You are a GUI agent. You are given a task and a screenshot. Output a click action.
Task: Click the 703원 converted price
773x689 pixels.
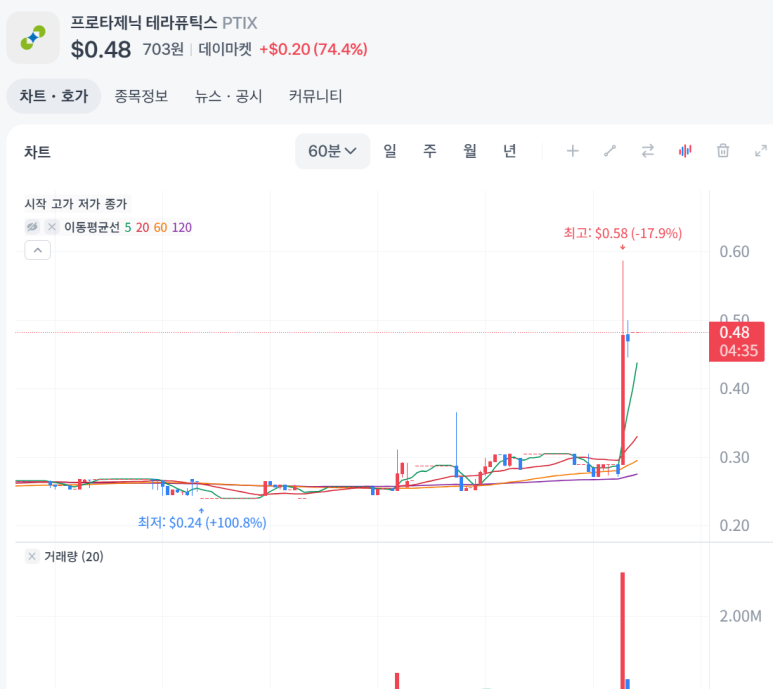coord(163,49)
